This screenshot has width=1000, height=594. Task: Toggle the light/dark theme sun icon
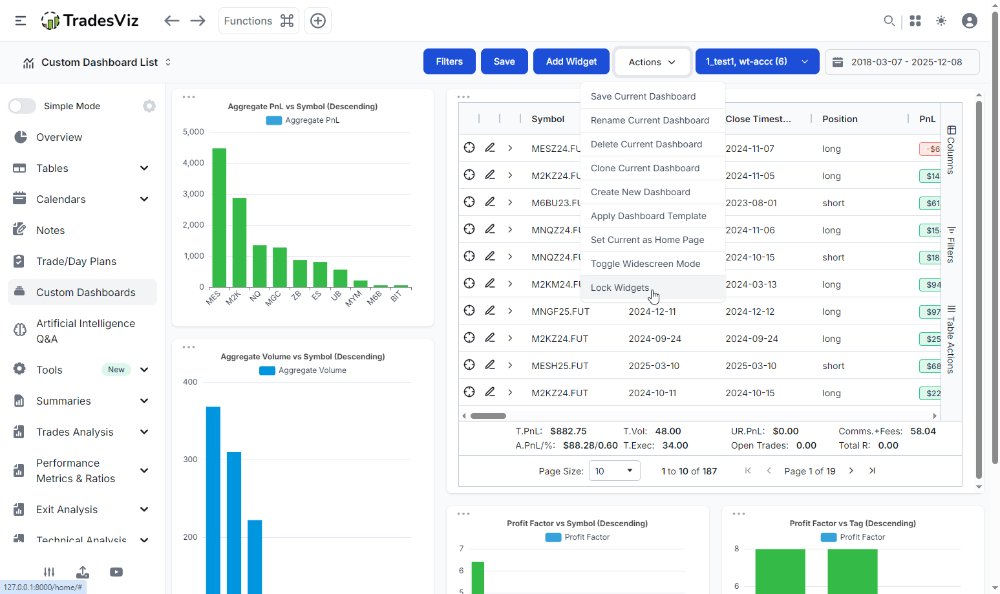pyautogui.click(x=941, y=21)
